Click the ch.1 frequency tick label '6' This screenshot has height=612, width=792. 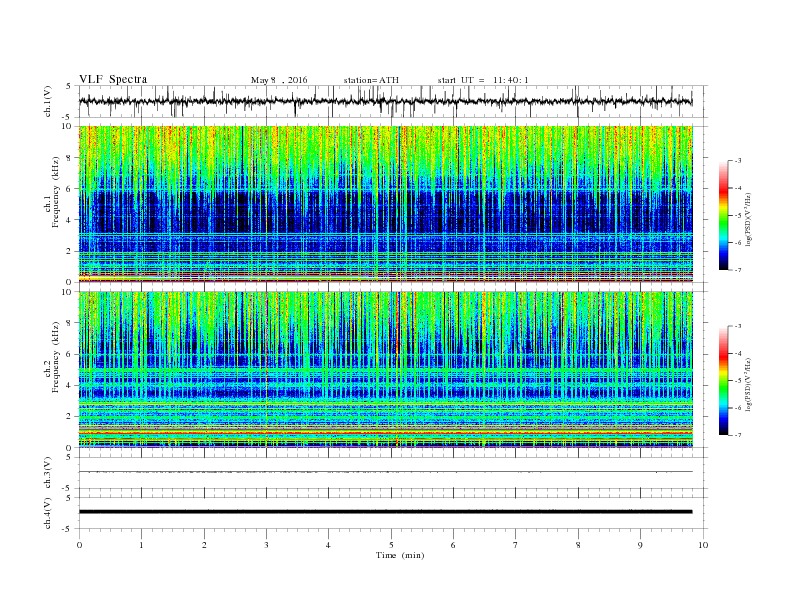tap(70, 188)
